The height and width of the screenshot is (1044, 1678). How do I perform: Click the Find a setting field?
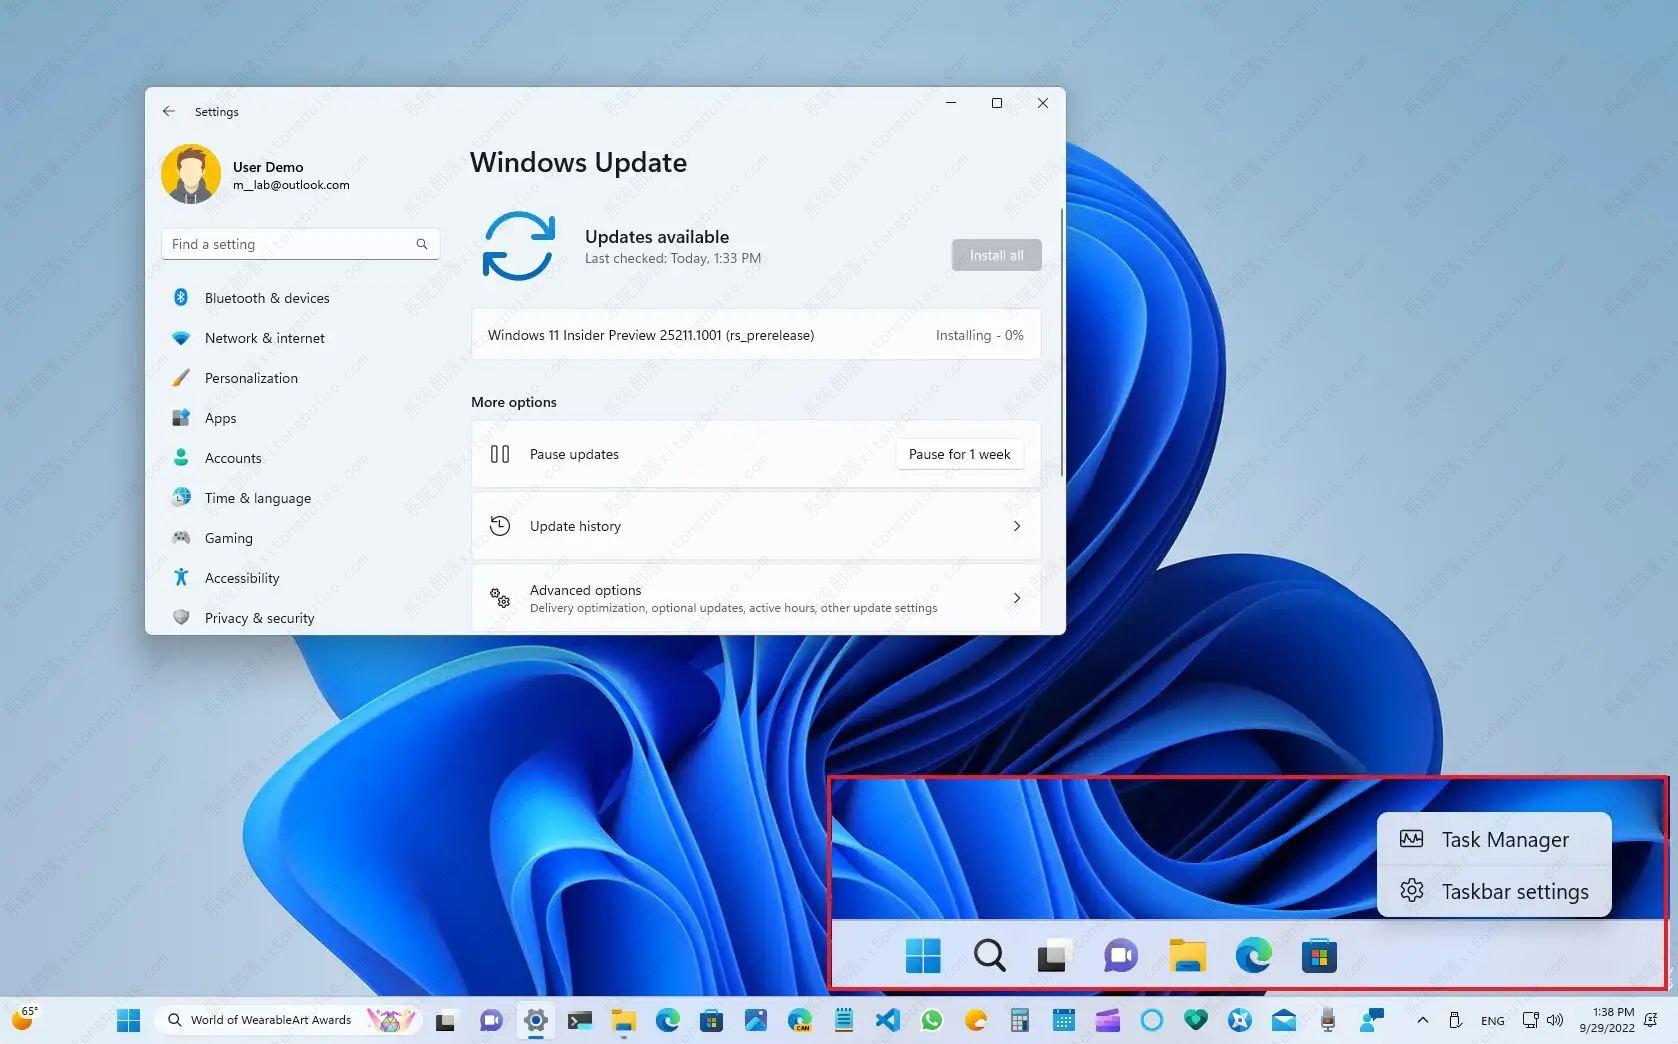(x=290, y=244)
